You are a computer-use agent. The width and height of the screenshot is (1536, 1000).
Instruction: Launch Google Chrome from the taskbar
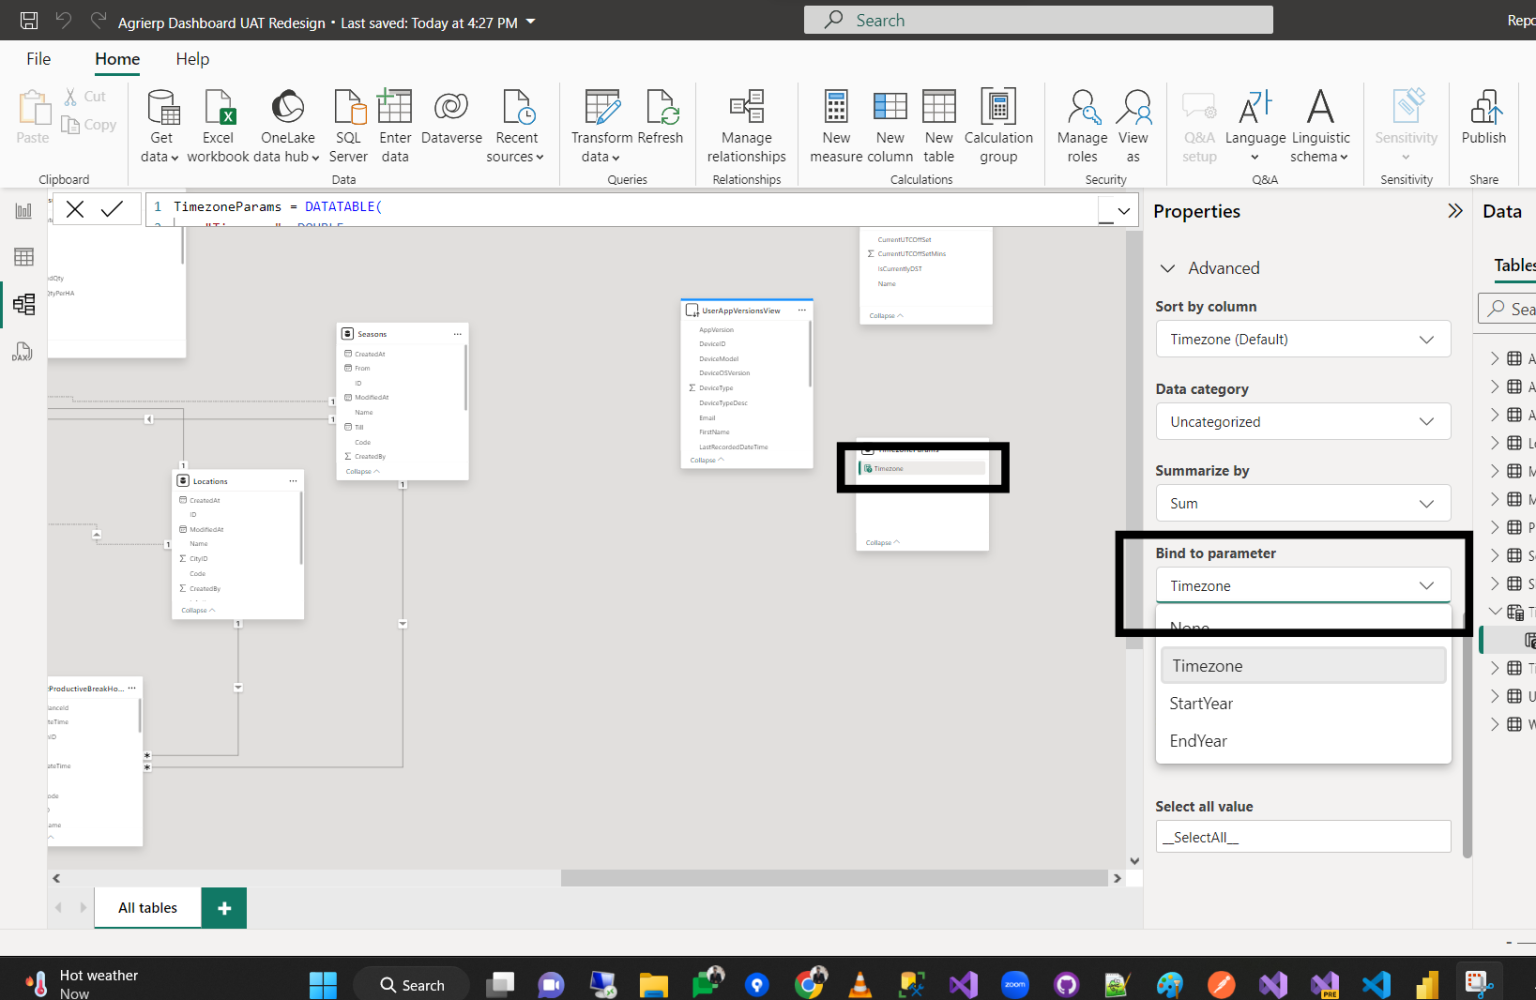click(x=810, y=983)
